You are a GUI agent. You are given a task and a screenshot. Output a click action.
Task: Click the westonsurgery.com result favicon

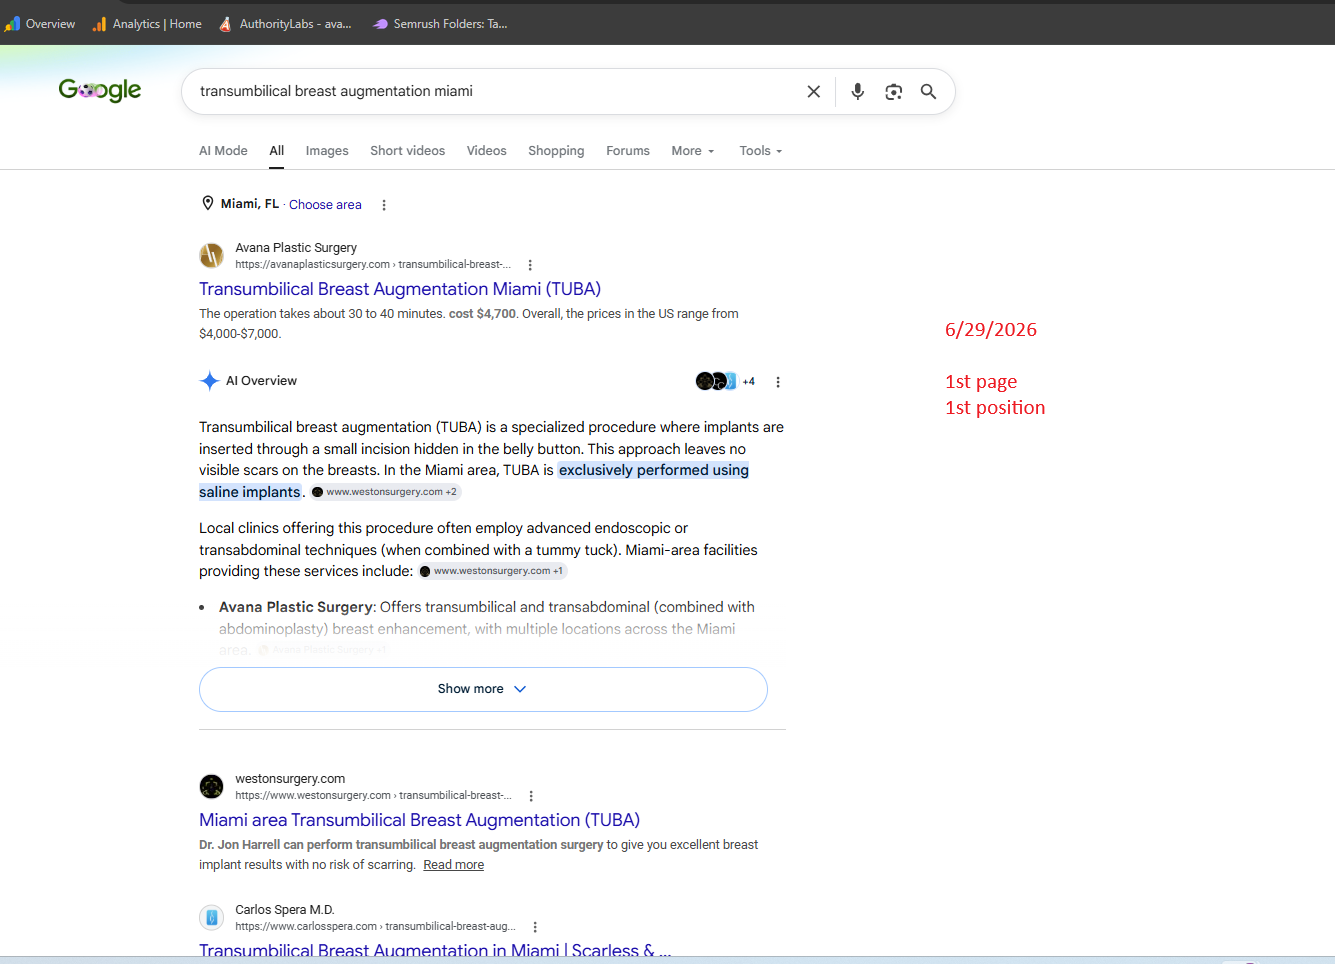point(212,787)
